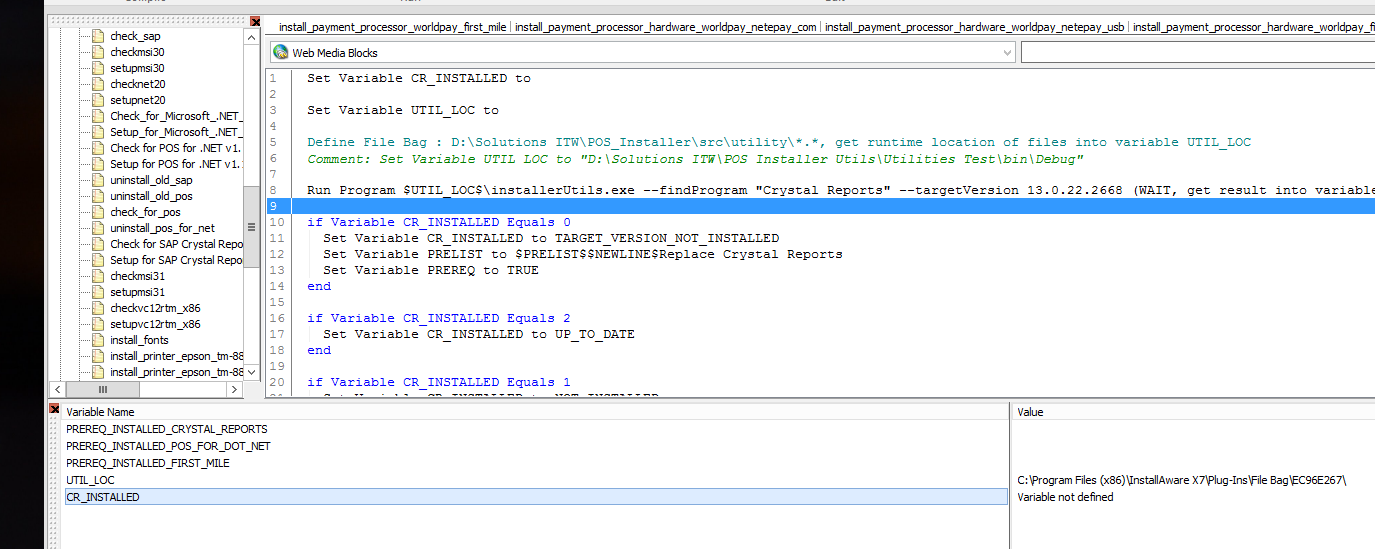Click 'Variable not defined' value cell
The image size is (1375, 549).
1065,497
